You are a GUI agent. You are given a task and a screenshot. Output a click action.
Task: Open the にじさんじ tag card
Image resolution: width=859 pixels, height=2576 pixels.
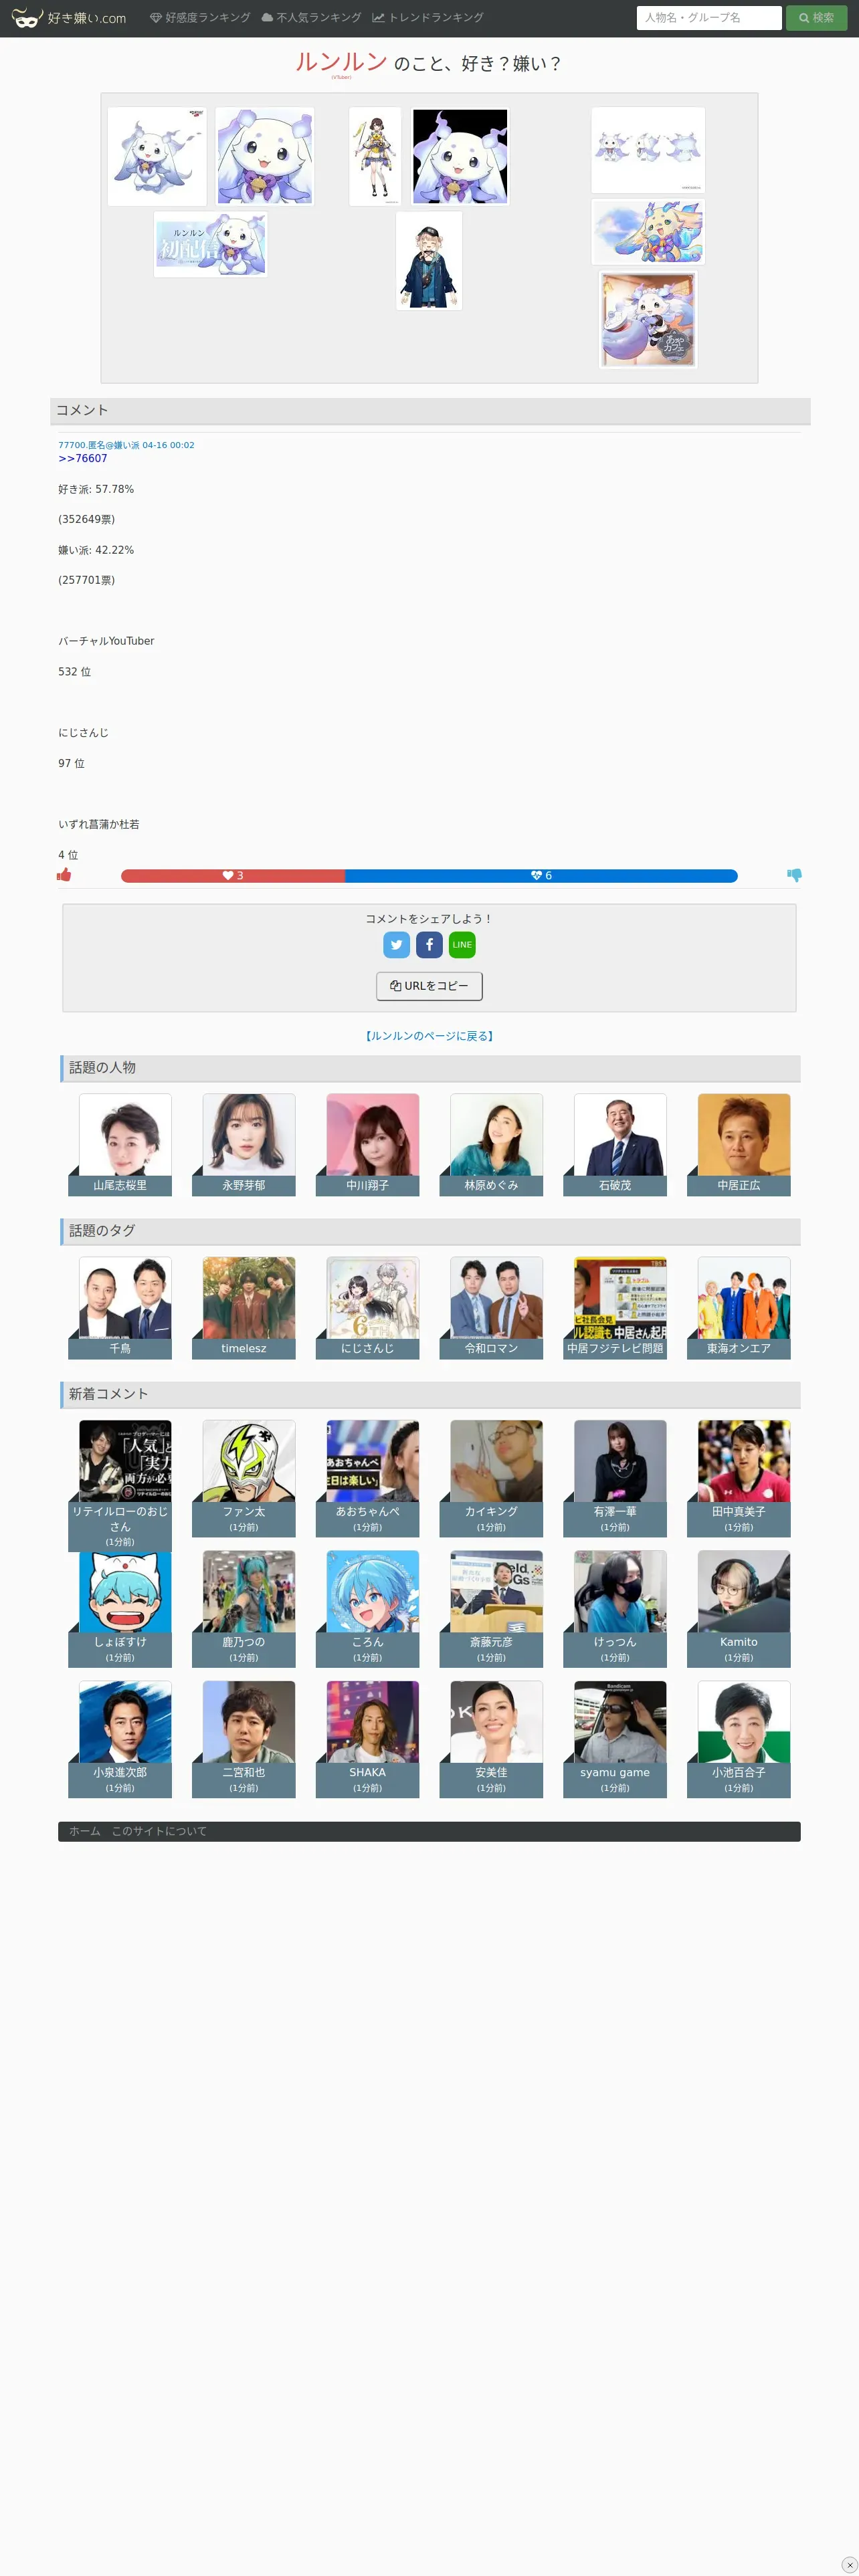[x=368, y=1307]
